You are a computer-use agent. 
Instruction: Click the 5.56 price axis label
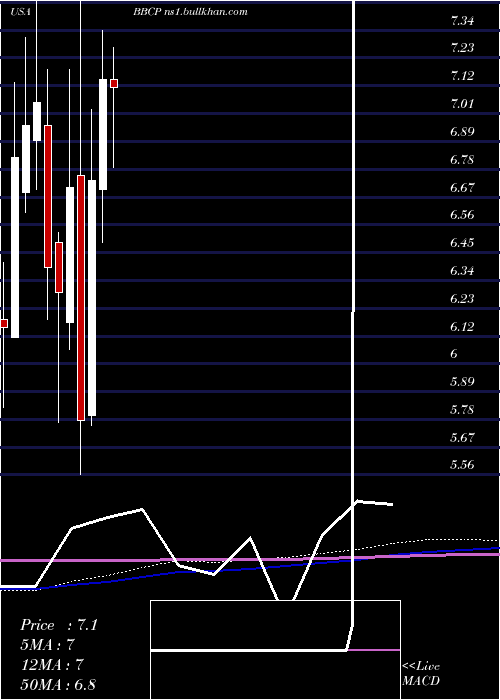[x=462, y=465]
